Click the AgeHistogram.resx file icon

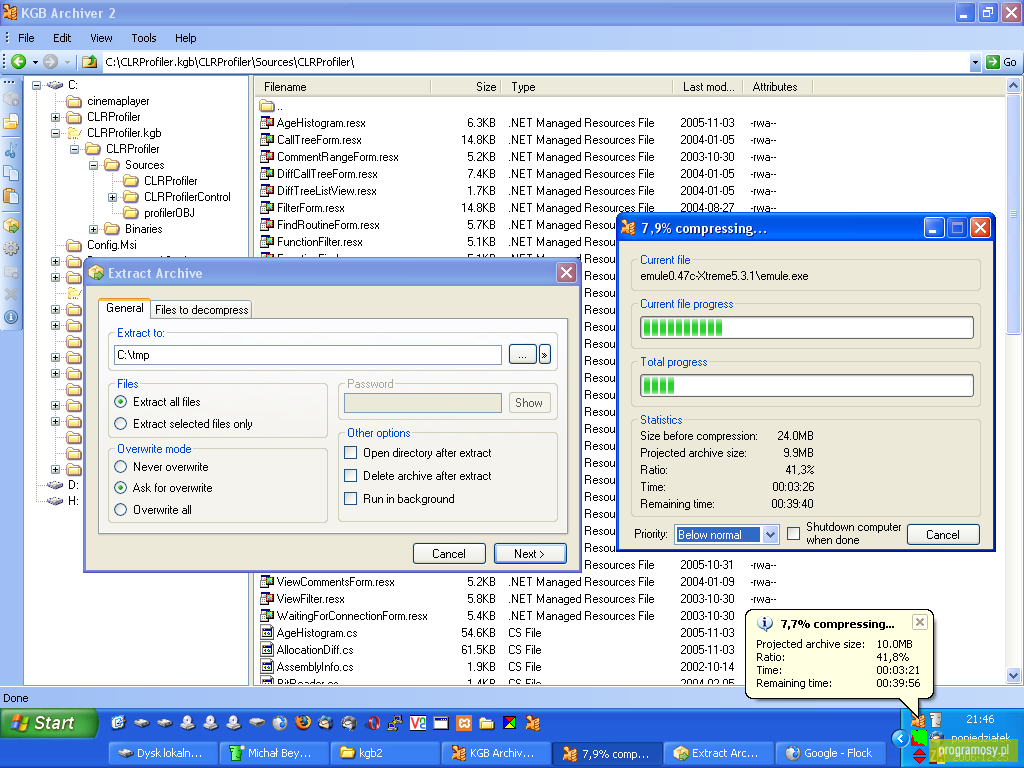tap(266, 122)
